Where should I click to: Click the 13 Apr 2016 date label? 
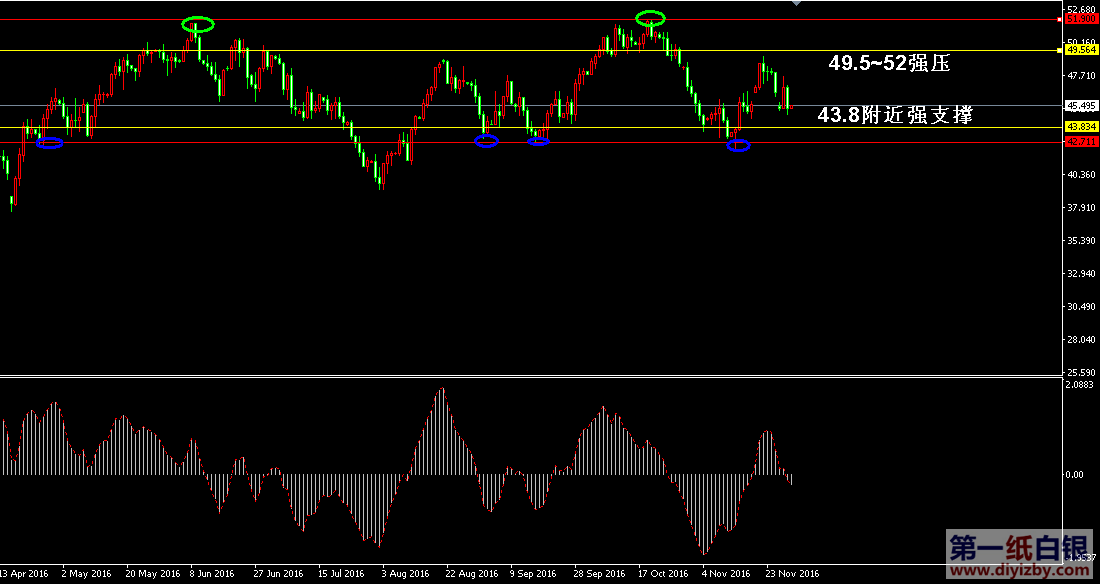tap(25, 574)
